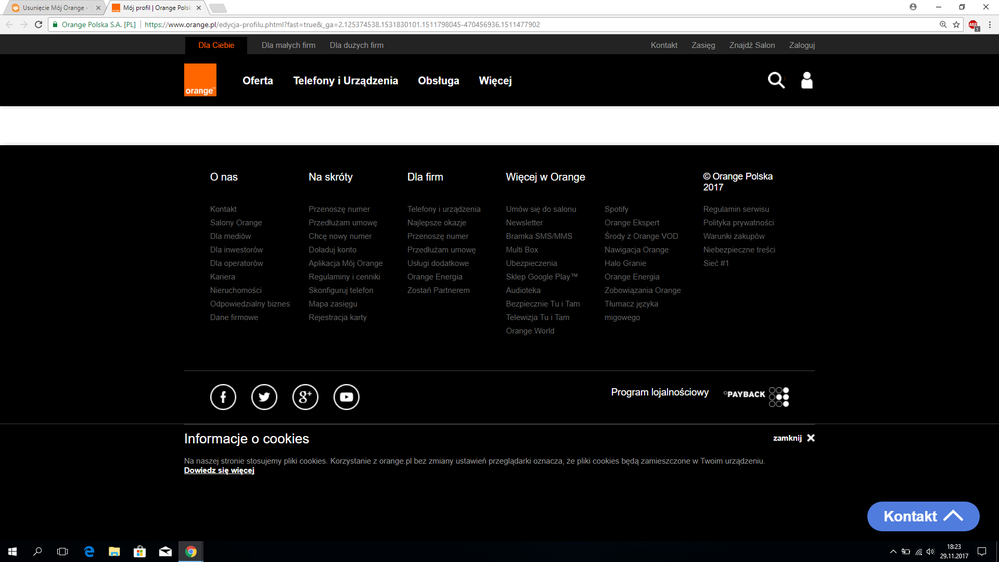Open Orange YouTube icon
The image size is (999, 562).
coord(346,397)
